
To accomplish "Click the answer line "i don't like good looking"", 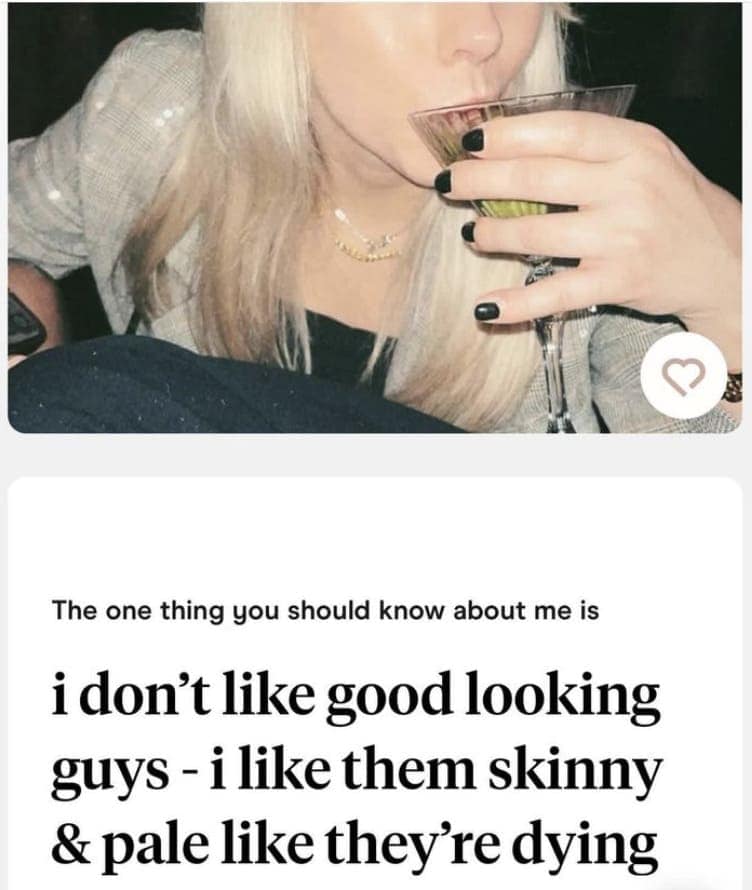I will (x=355, y=696).
